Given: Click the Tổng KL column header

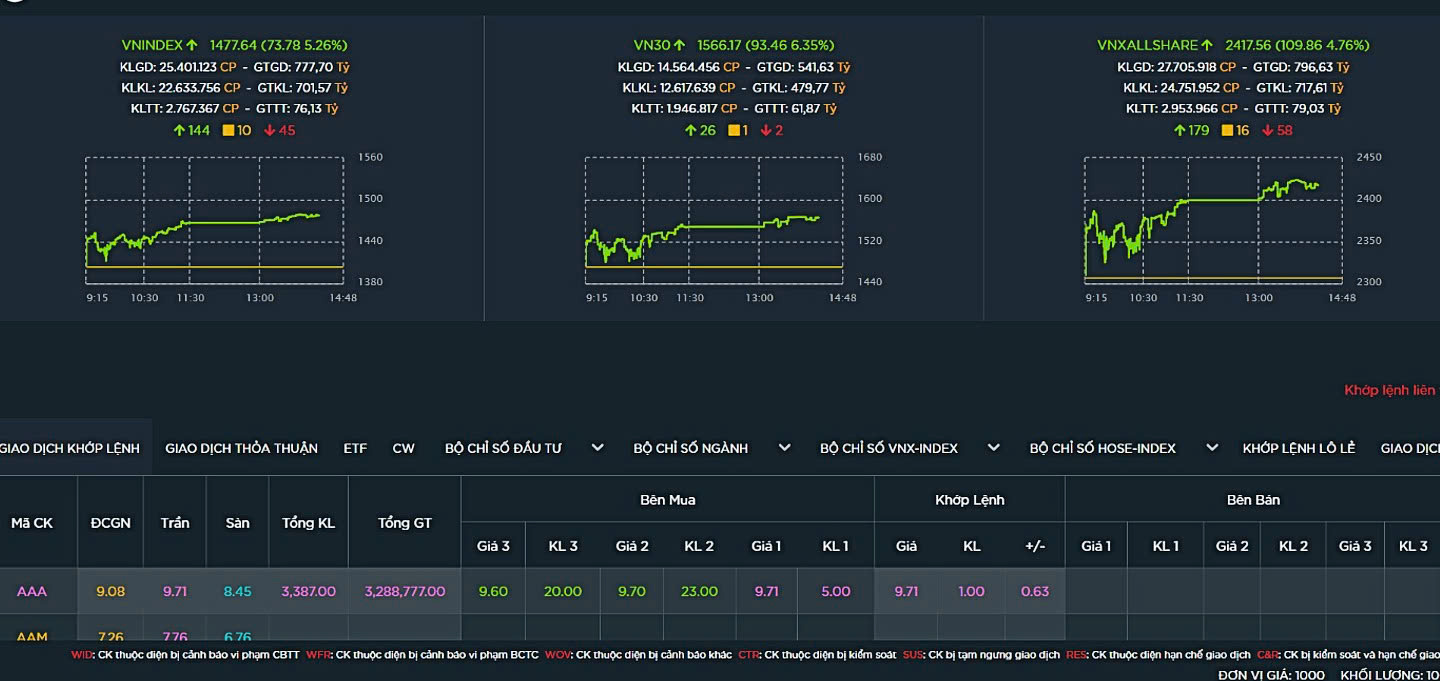Looking at the screenshot, I should coord(308,523).
